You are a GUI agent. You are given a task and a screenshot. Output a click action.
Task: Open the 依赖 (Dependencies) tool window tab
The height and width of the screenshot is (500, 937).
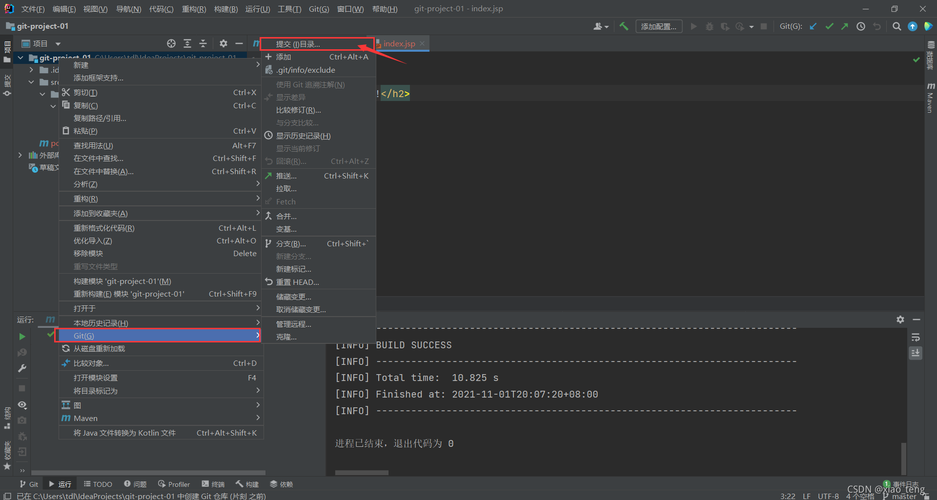tap(282, 484)
